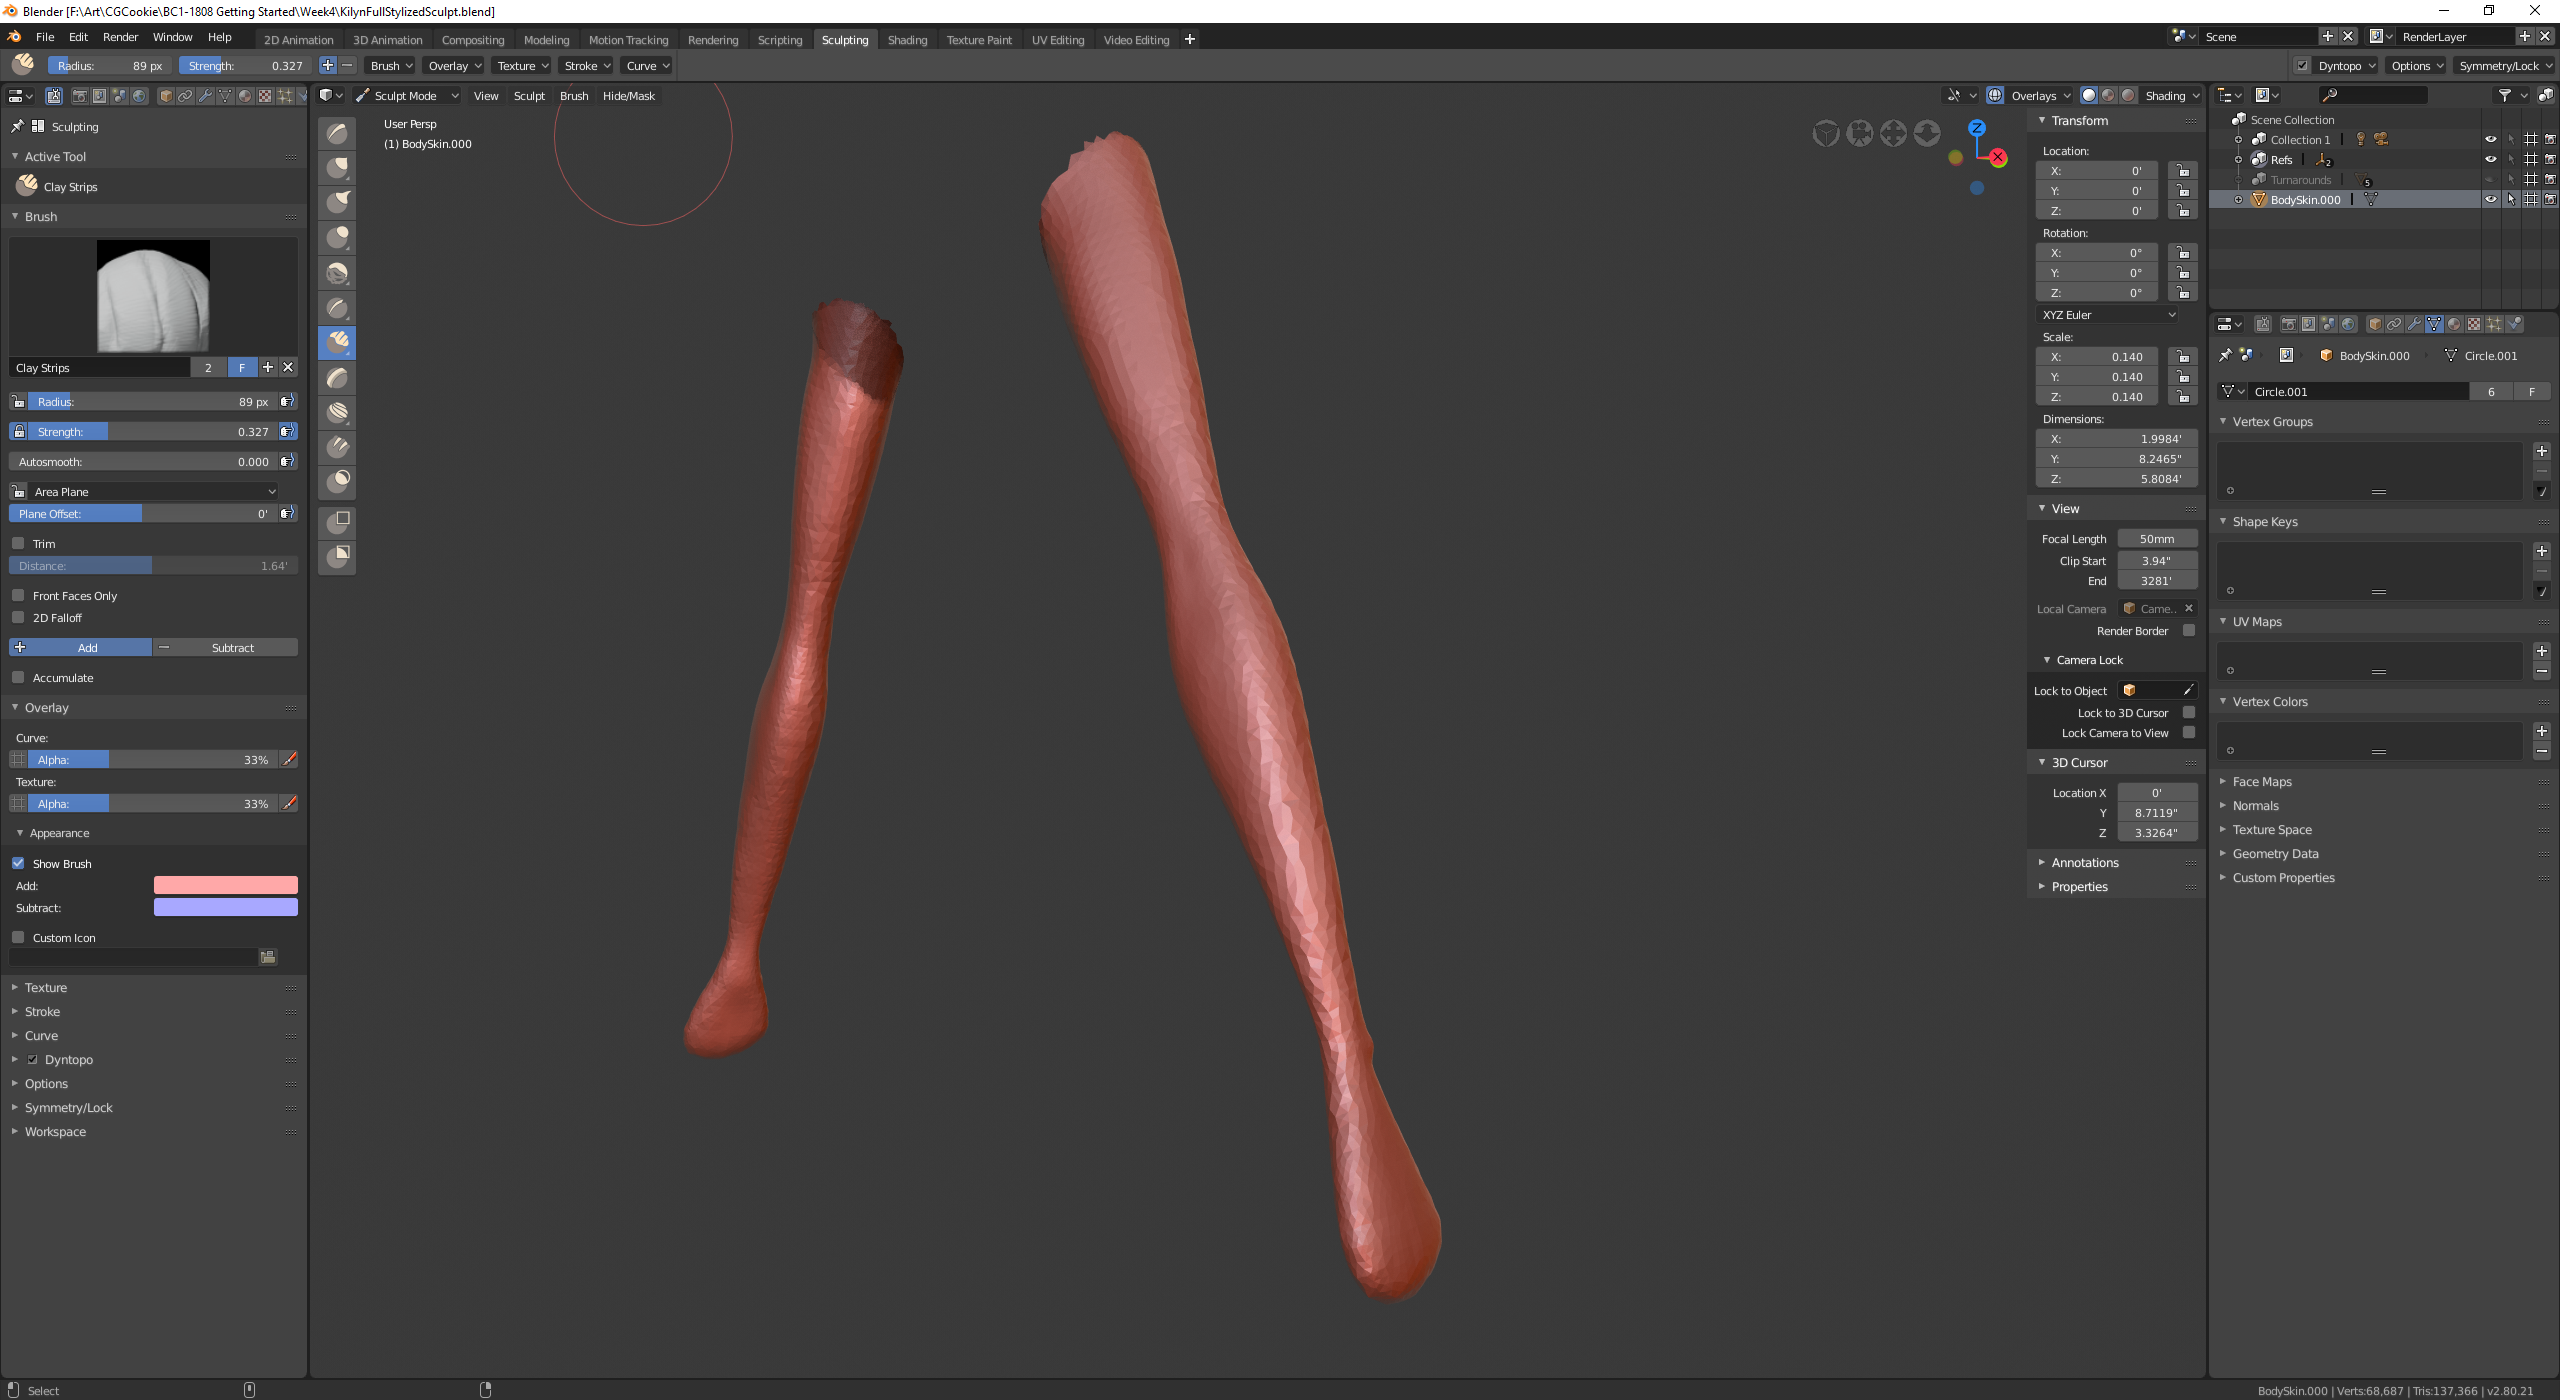The height and width of the screenshot is (1400, 2560).
Task: Enable the Front Faces Only checkbox
Action: point(18,595)
